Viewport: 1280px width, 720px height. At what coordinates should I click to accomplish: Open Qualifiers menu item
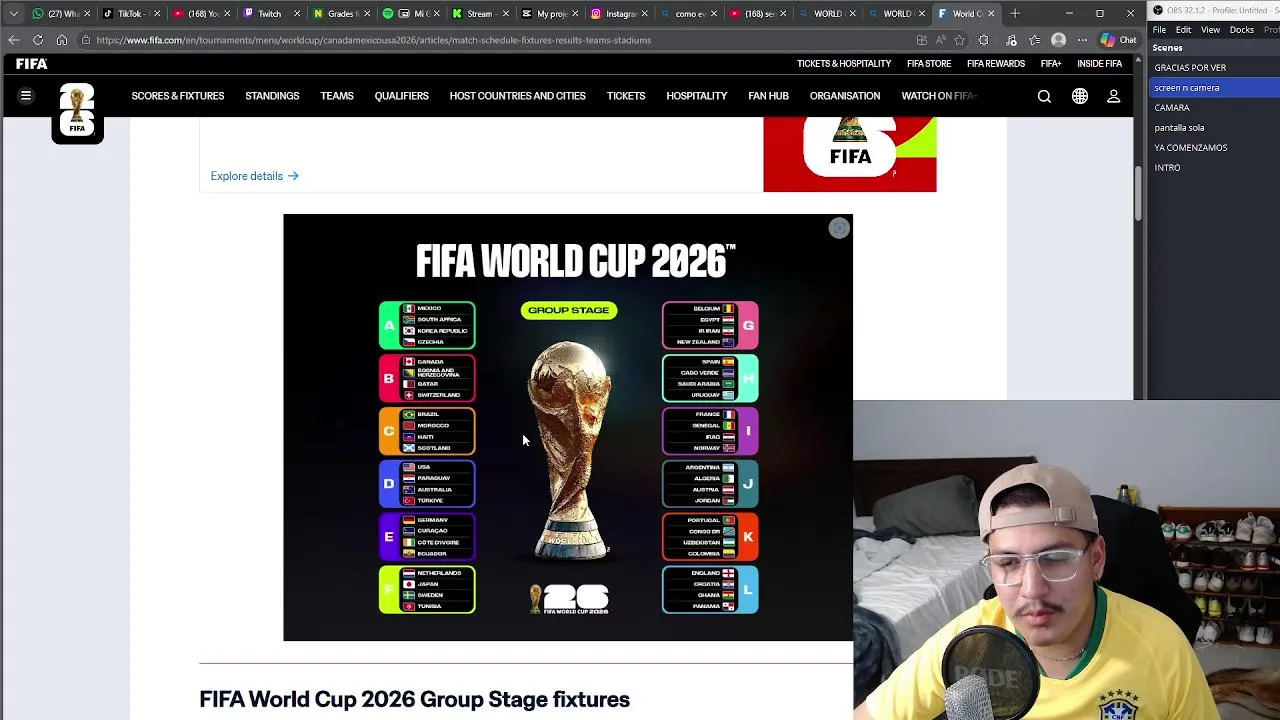coord(401,96)
